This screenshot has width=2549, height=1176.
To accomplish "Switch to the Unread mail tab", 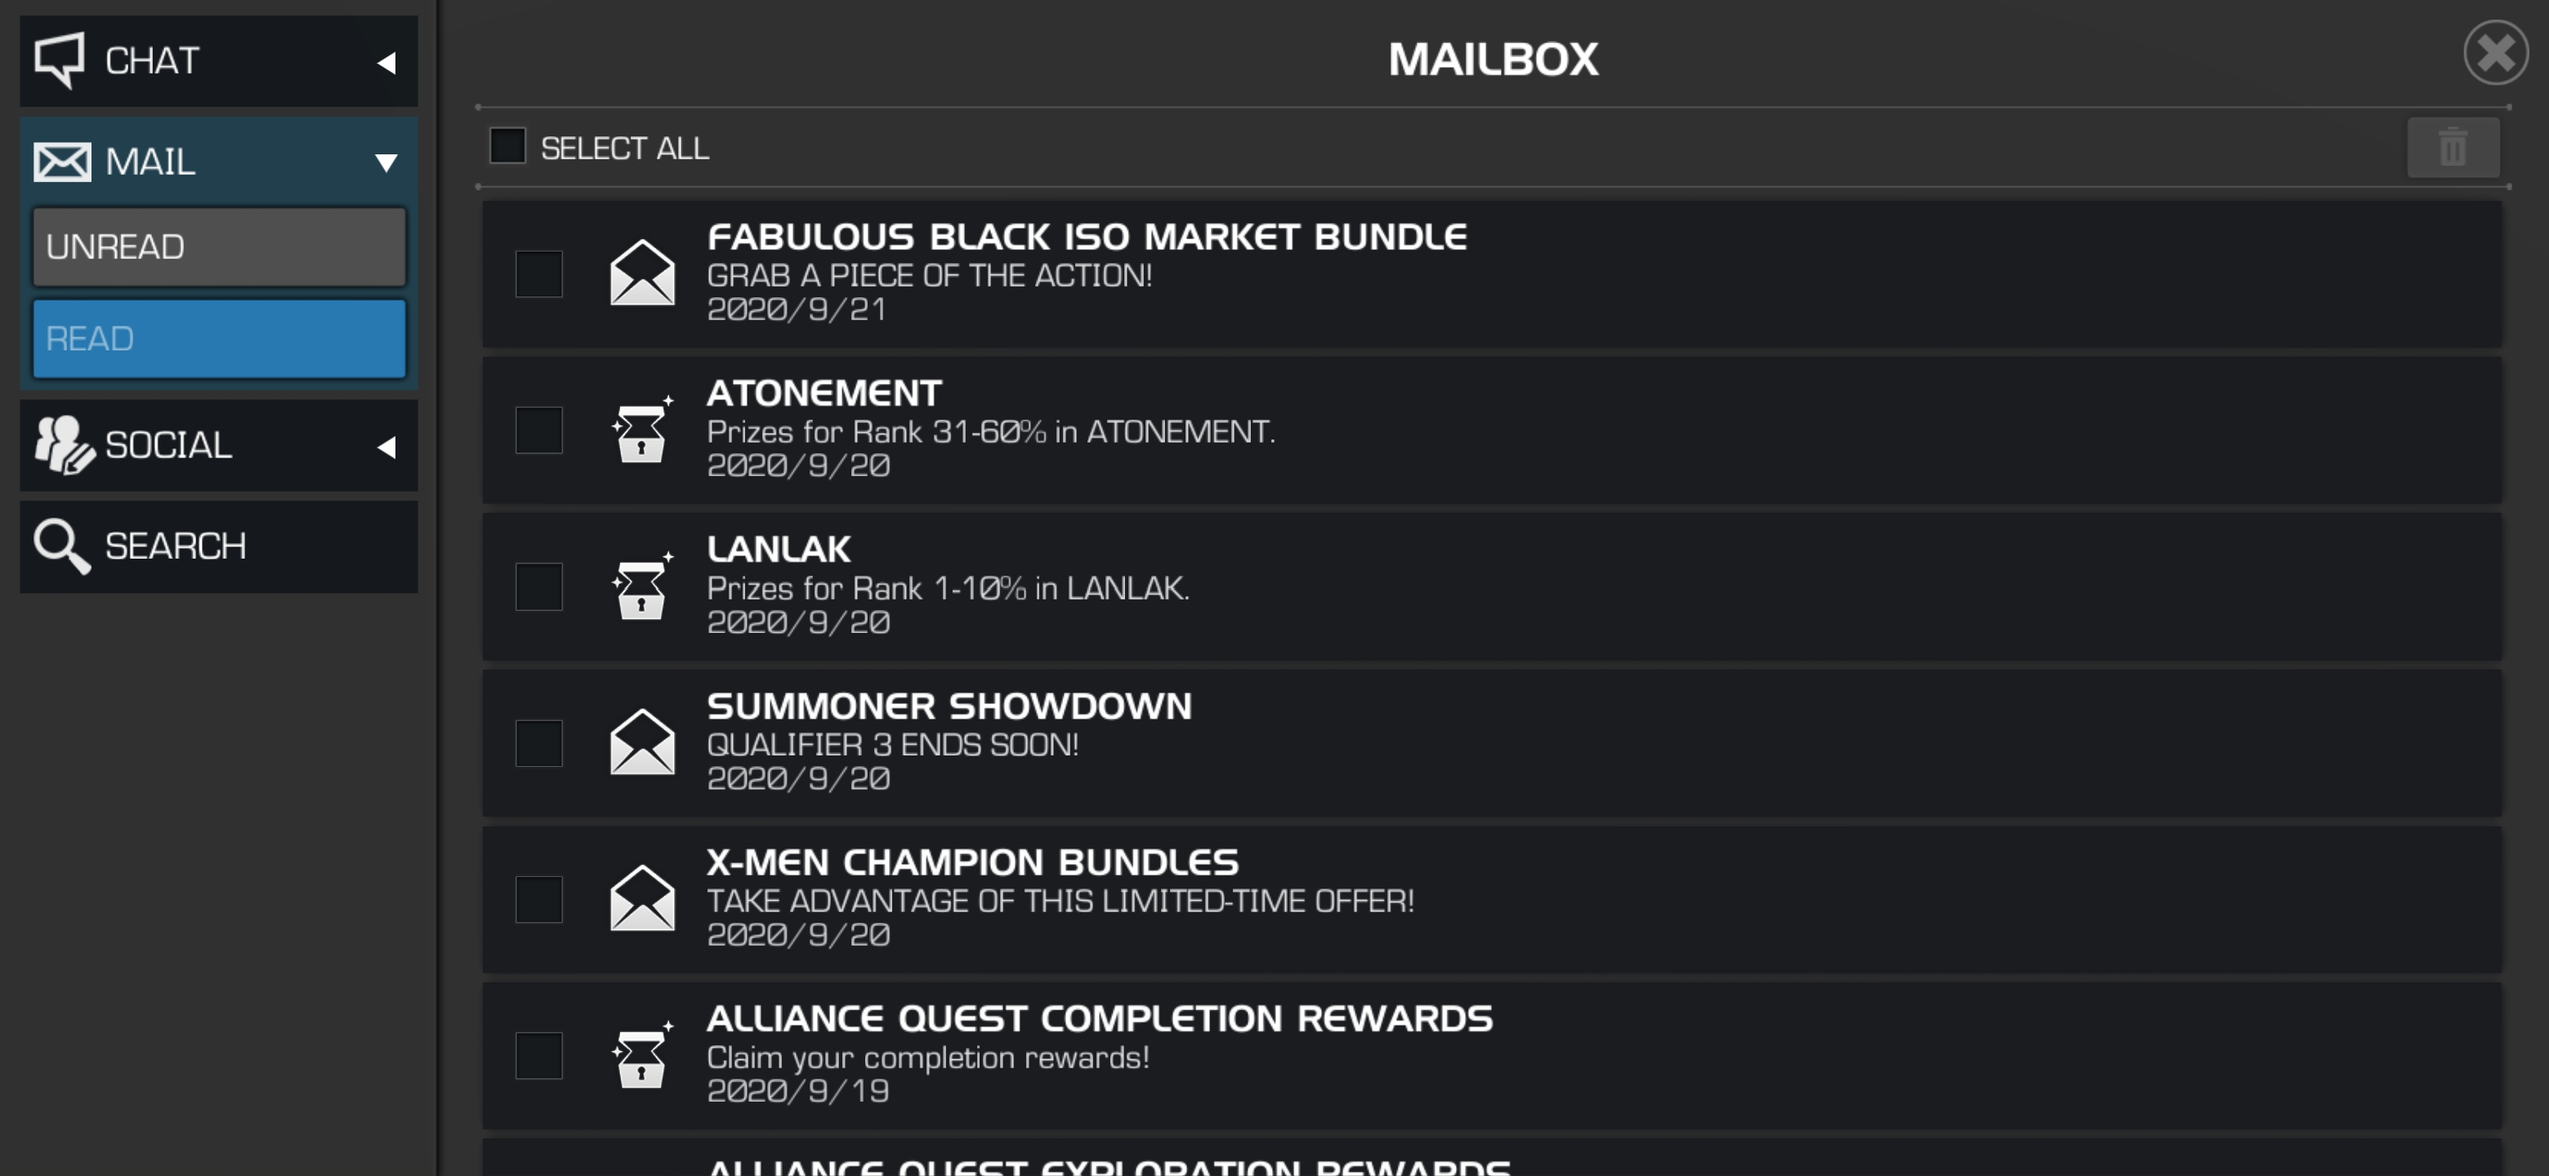I will point(219,247).
